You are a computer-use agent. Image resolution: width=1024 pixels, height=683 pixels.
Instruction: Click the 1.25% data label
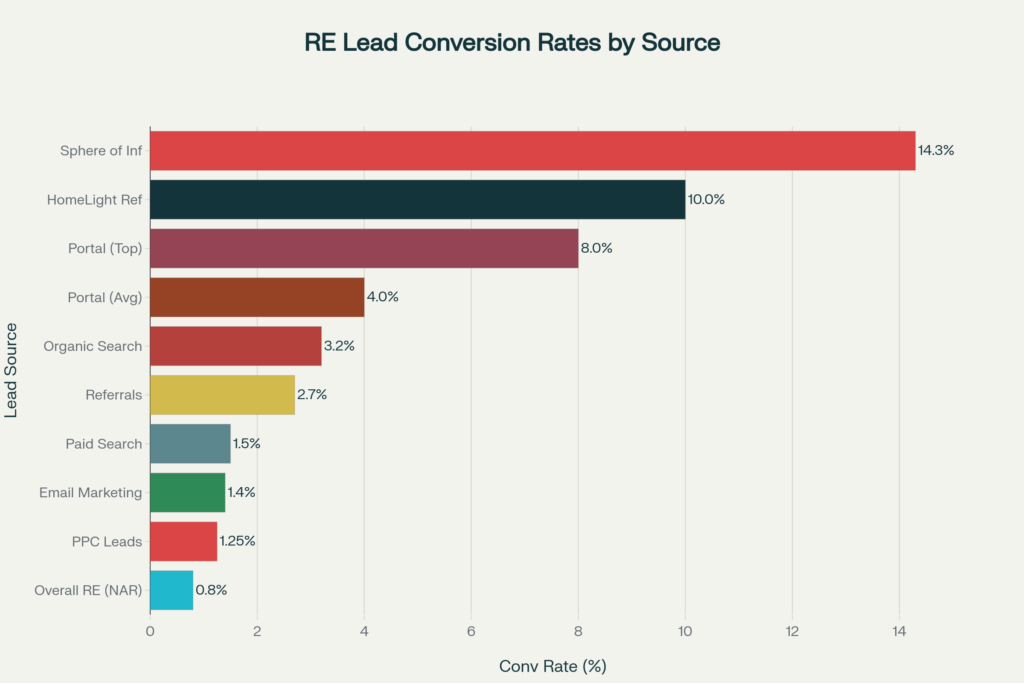pyautogui.click(x=238, y=541)
